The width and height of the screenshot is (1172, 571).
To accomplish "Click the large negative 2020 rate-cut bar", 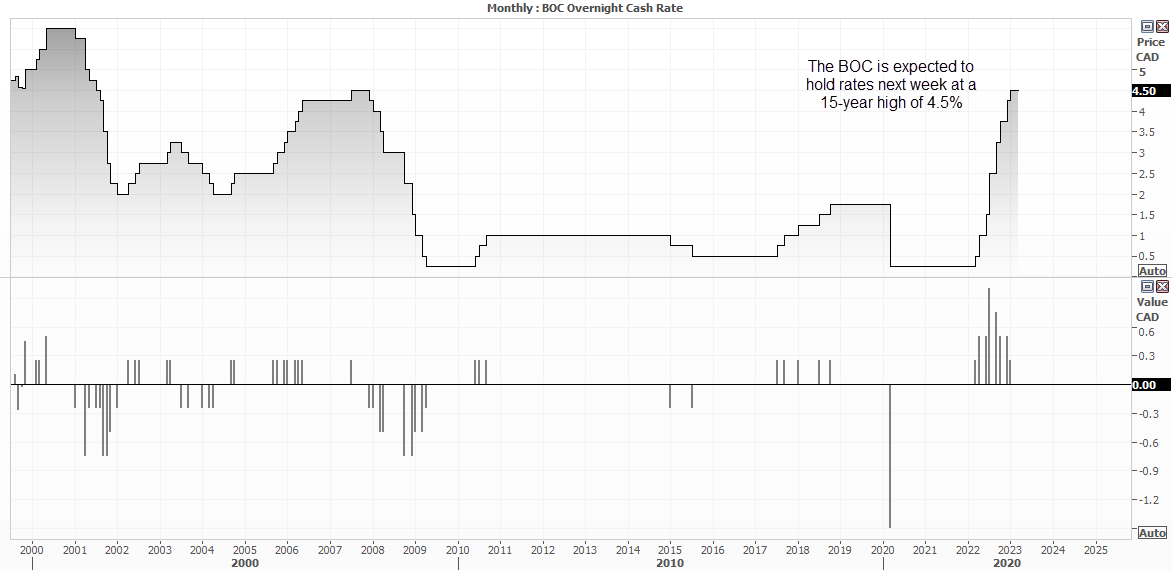I will [890, 456].
